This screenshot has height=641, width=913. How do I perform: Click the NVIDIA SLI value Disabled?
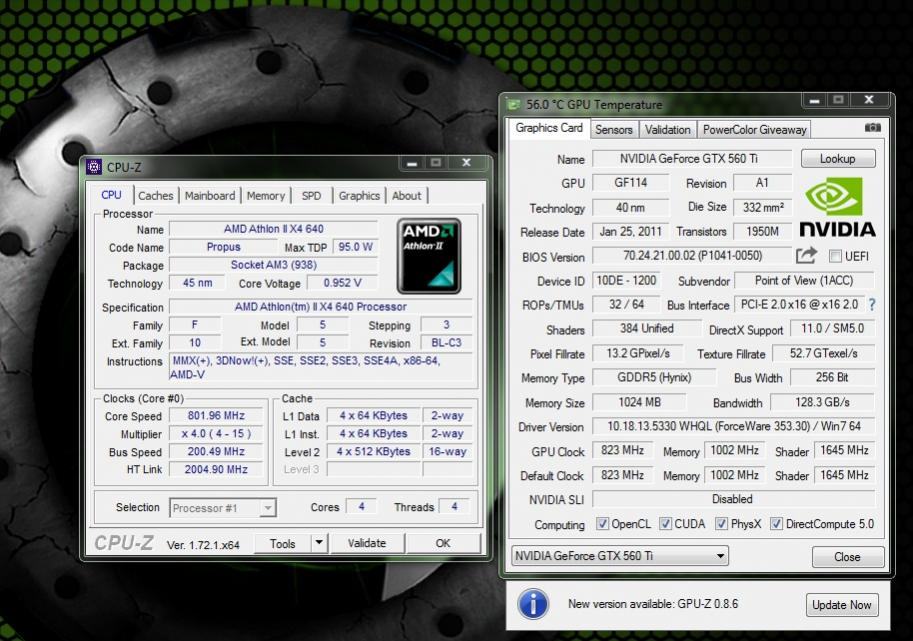[x=733, y=499]
